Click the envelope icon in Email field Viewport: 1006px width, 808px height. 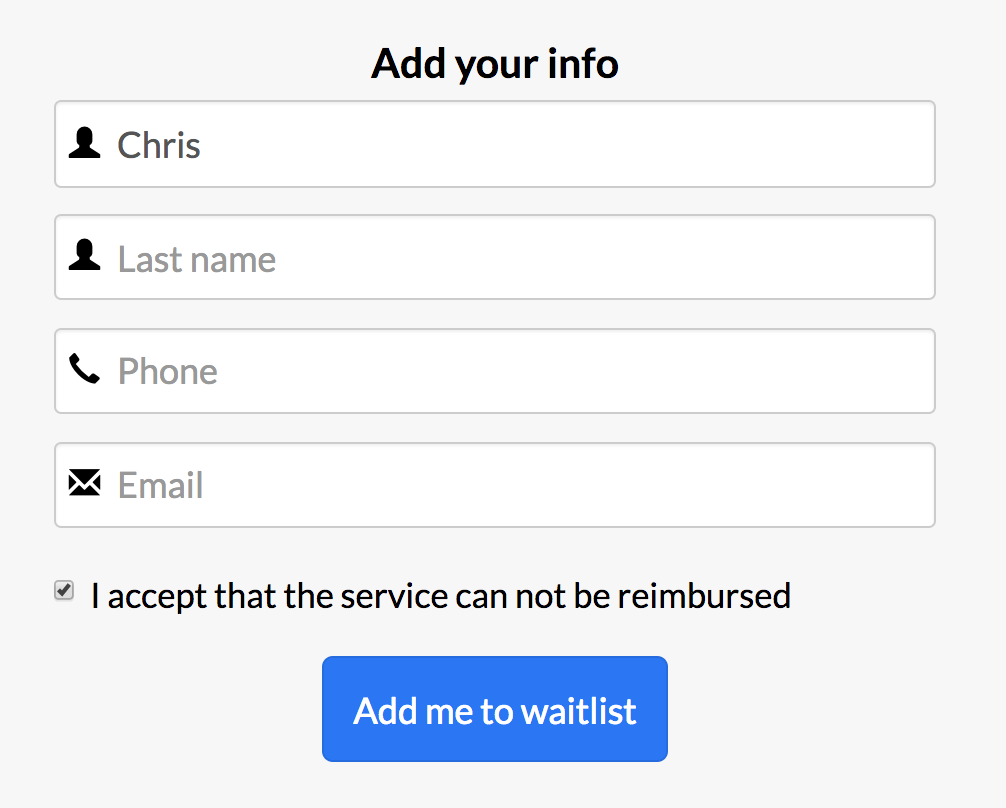(x=85, y=483)
